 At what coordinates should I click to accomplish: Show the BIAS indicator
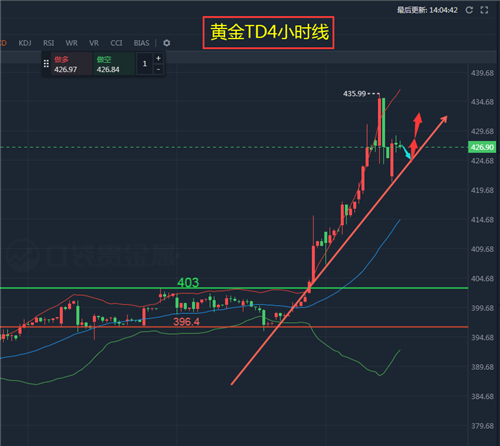click(x=142, y=43)
